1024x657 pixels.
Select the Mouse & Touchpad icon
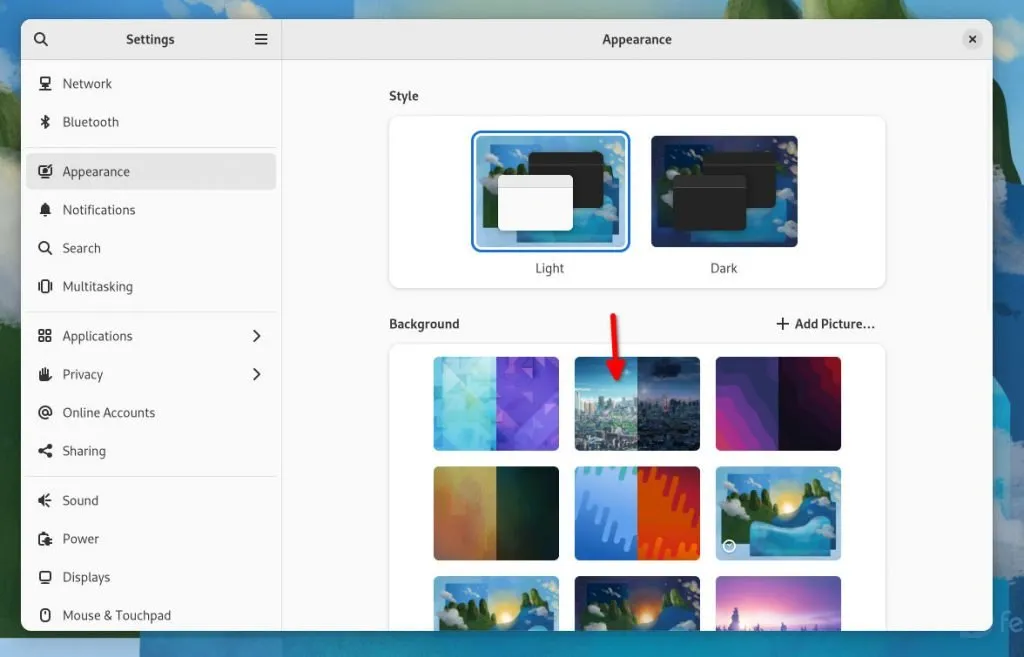[46, 615]
